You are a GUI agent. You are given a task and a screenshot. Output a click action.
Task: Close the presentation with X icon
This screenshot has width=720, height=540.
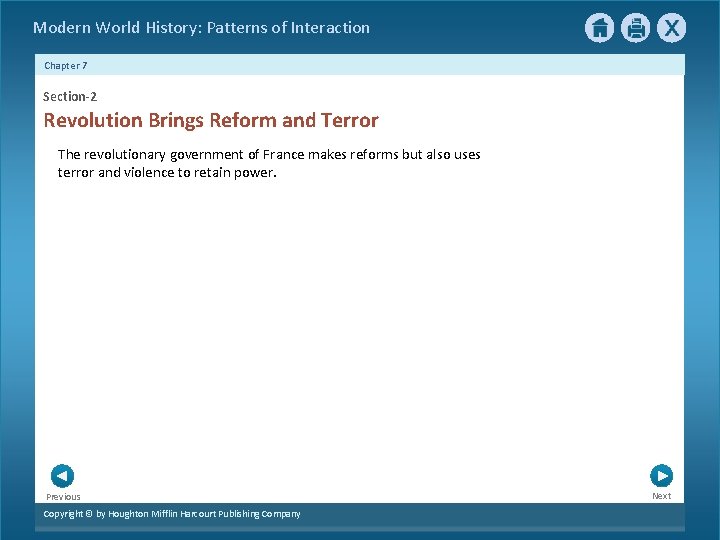coord(671,28)
